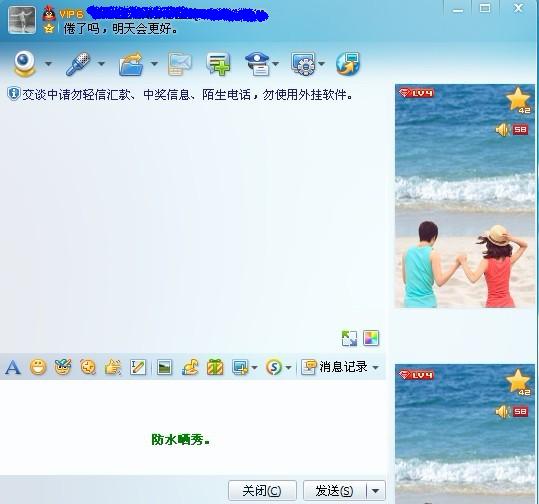
Task: Open the S icon dropdown arrow
Action: (288, 368)
